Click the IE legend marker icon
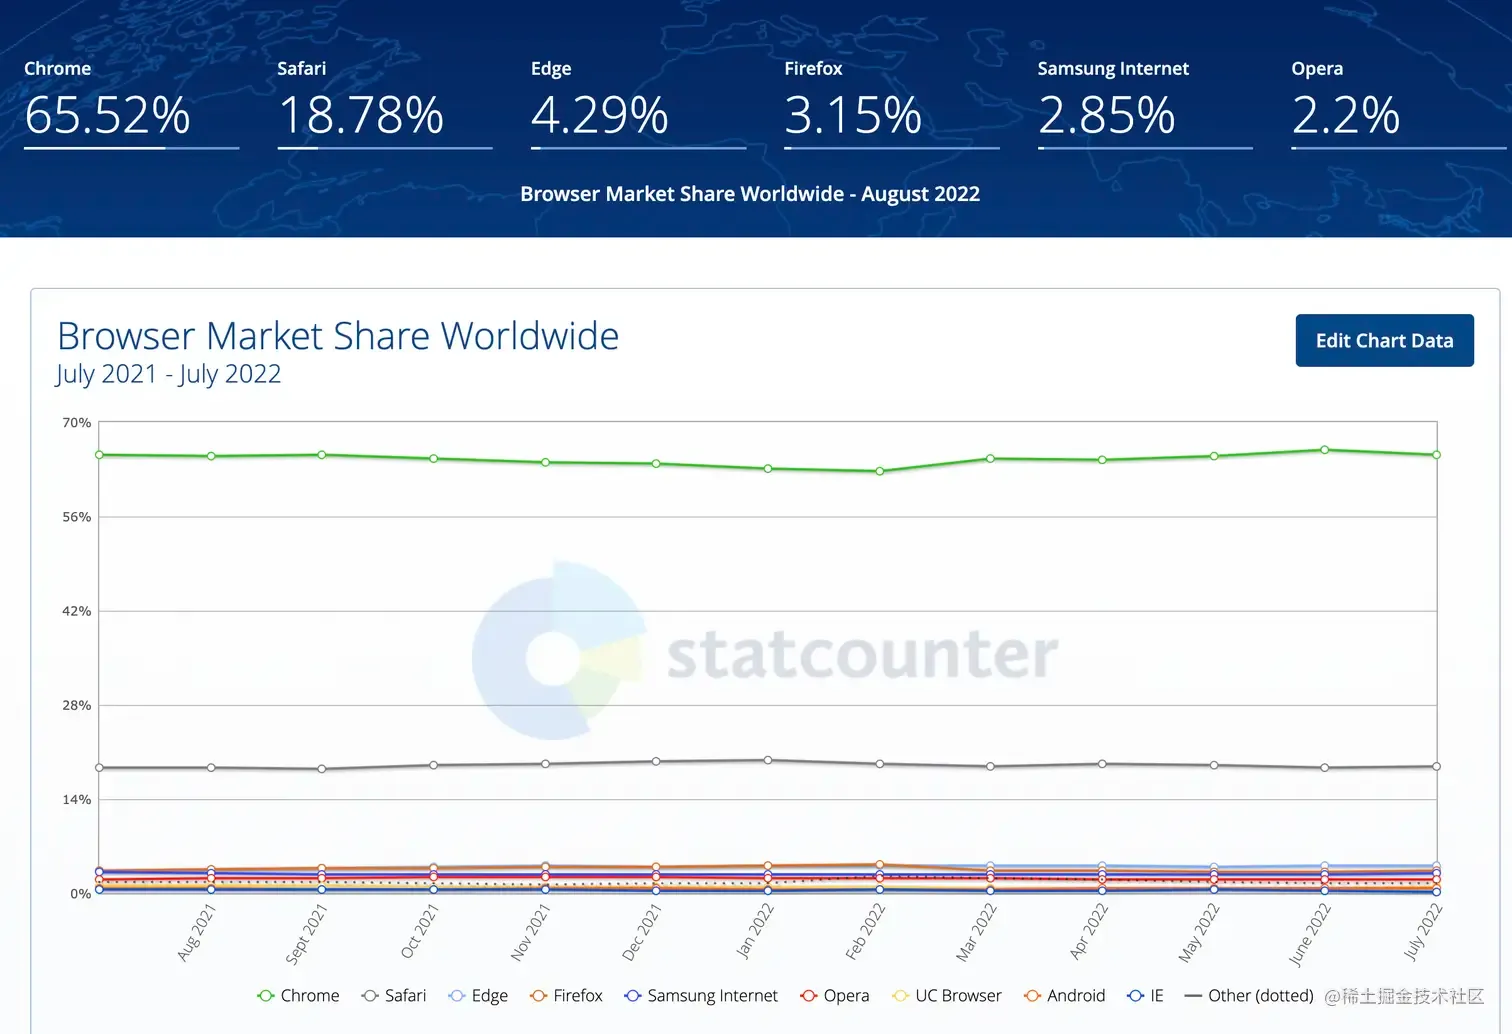Image resolution: width=1512 pixels, height=1034 pixels. tap(1135, 996)
